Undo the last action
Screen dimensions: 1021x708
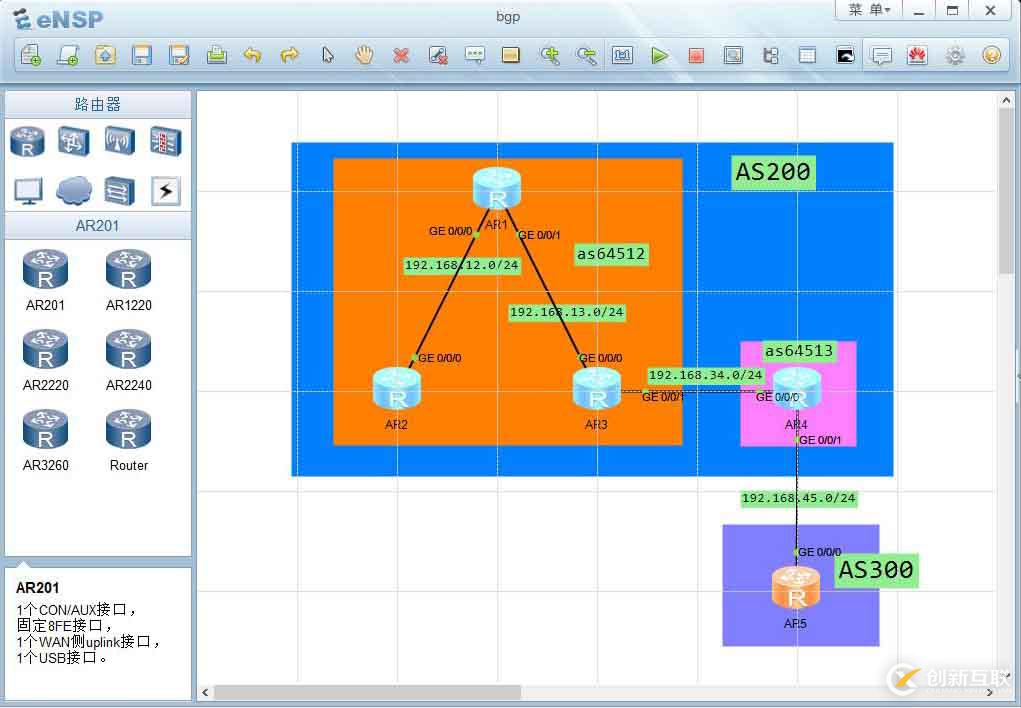(x=253, y=55)
